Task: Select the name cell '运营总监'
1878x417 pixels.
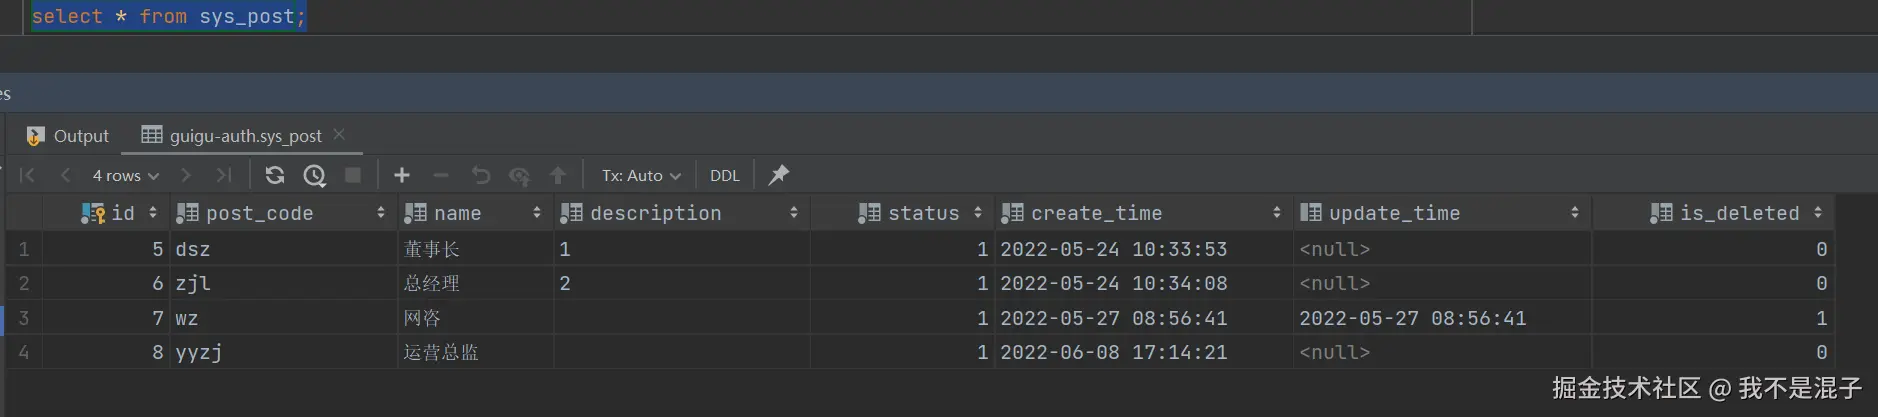Action: pos(476,352)
